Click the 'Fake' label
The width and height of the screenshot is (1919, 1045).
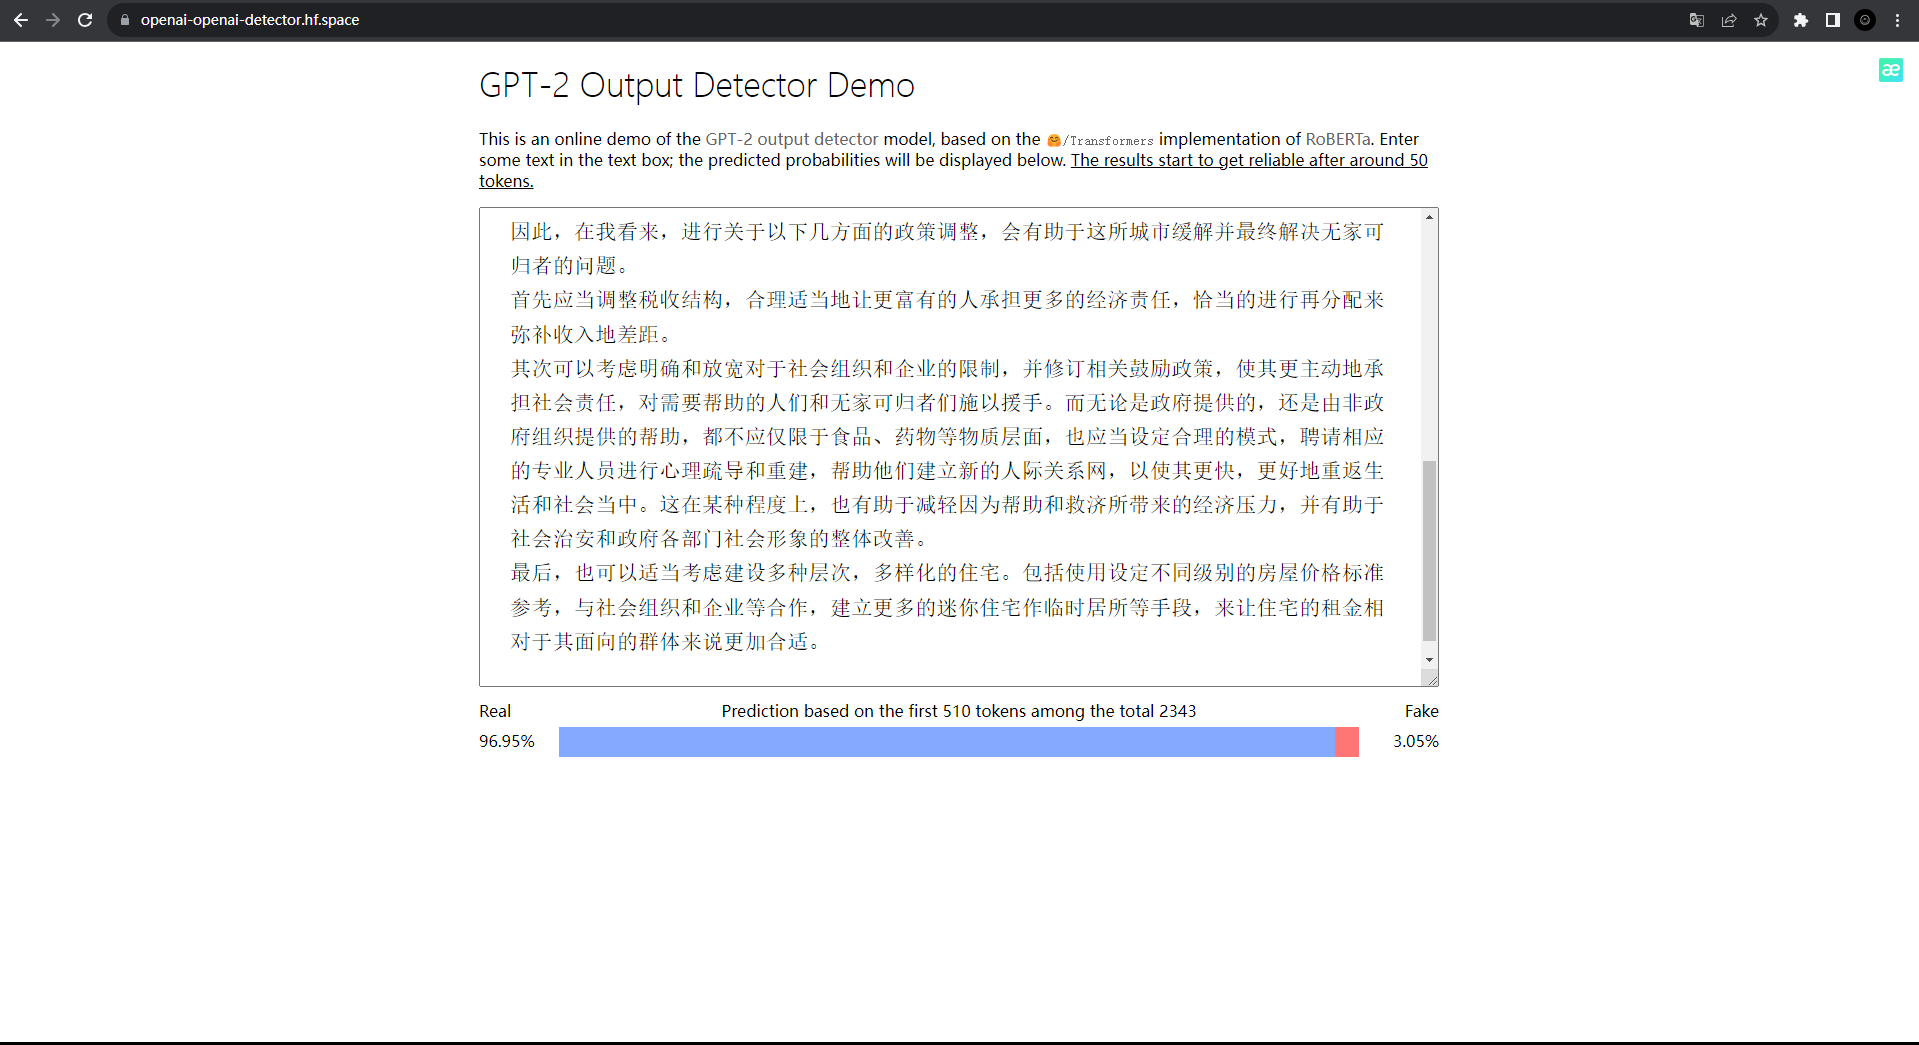pyautogui.click(x=1421, y=711)
